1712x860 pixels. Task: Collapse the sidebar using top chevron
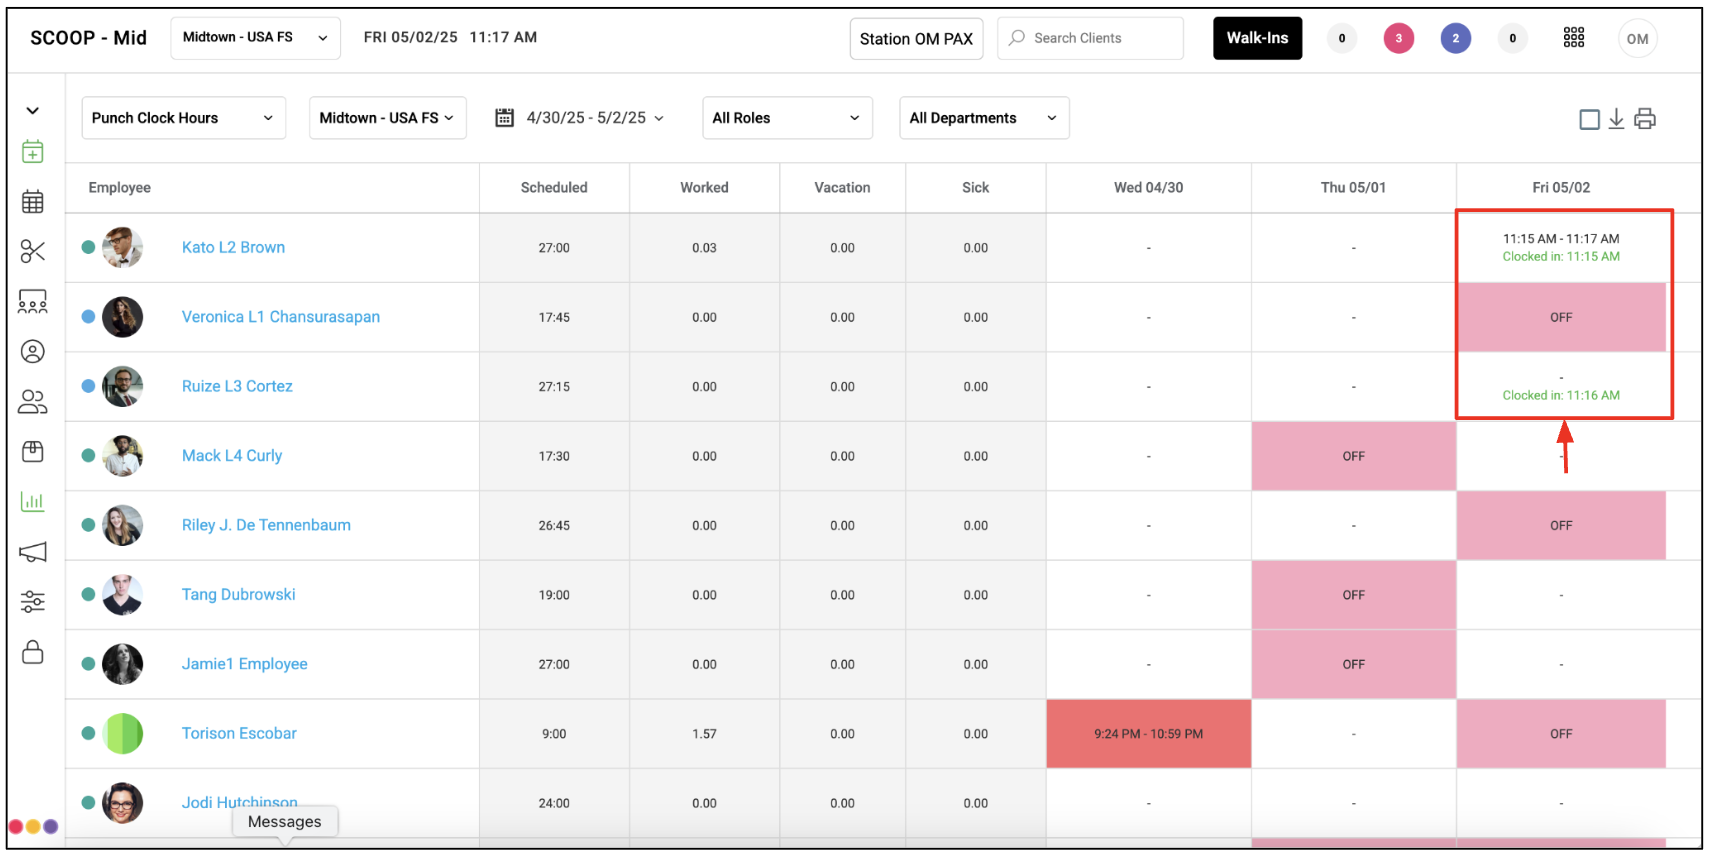tap(33, 111)
